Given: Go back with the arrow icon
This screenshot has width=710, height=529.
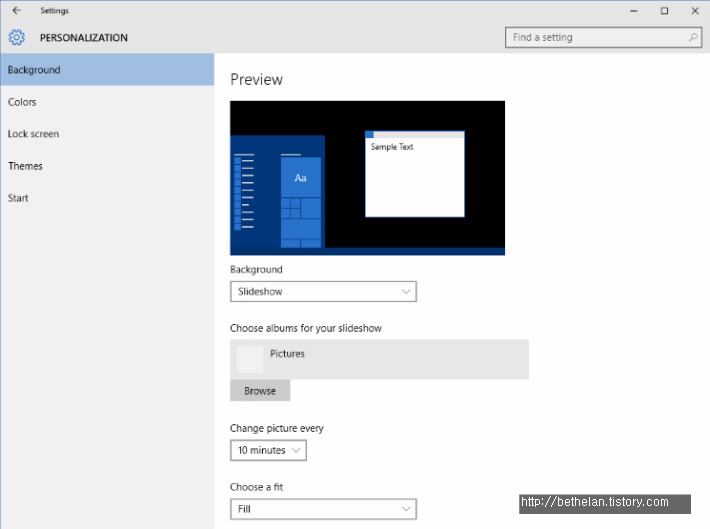Looking at the screenshot, I should (x=17, y=10).
